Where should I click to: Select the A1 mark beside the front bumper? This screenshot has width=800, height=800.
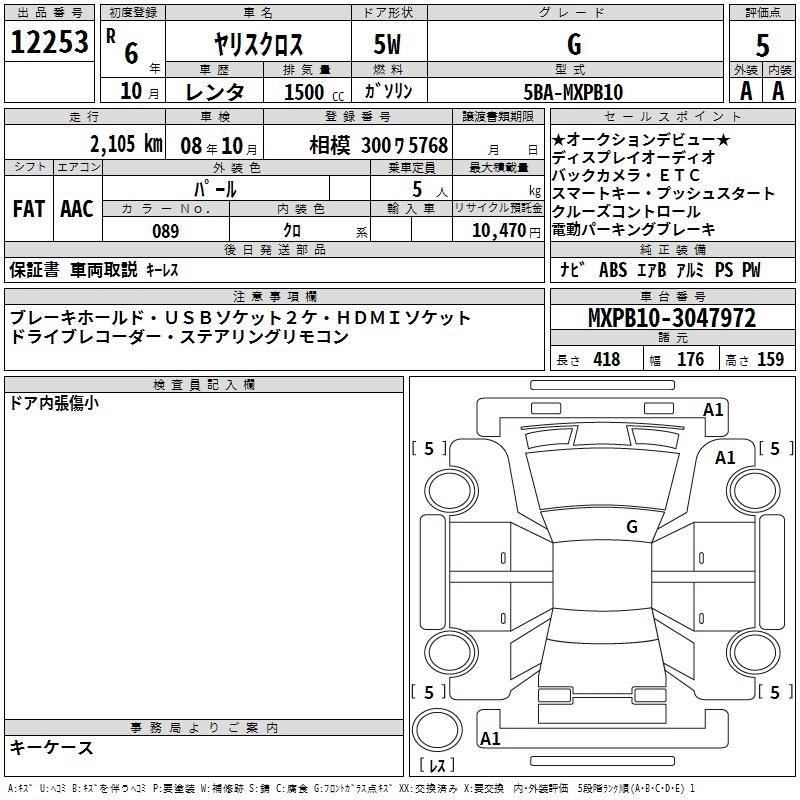713,410
